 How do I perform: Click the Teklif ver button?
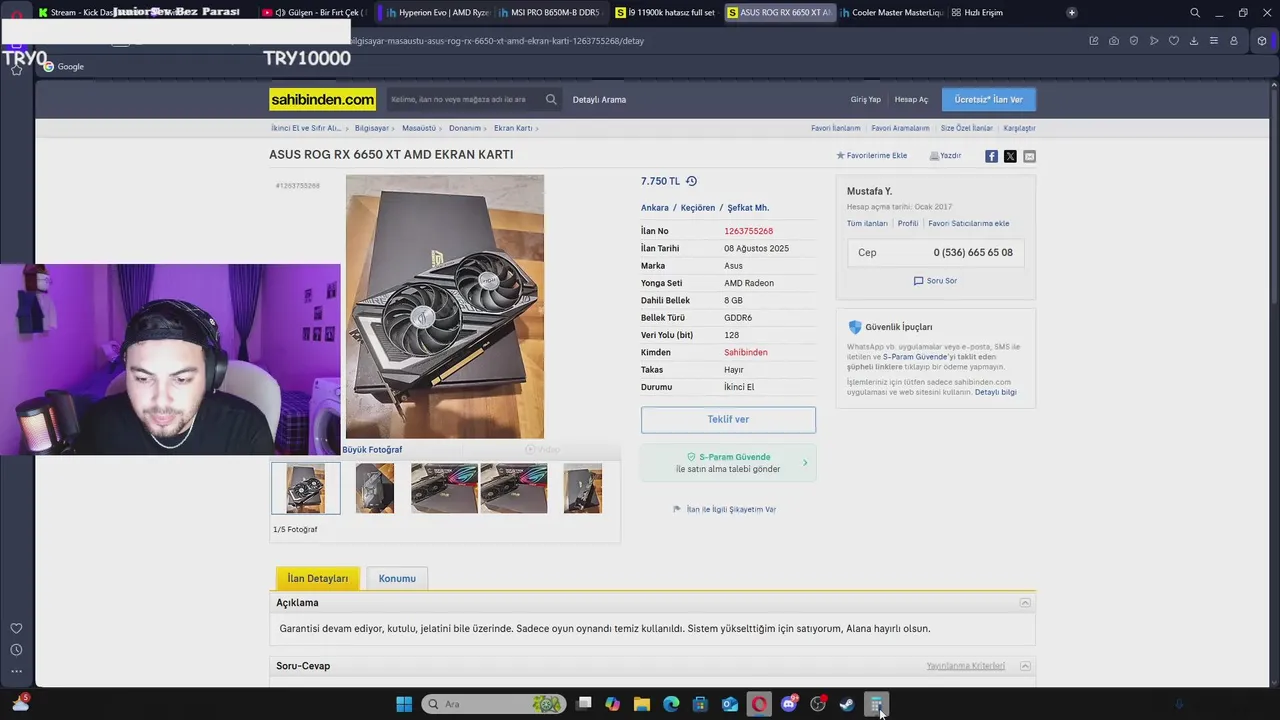(x=728, y=419)
